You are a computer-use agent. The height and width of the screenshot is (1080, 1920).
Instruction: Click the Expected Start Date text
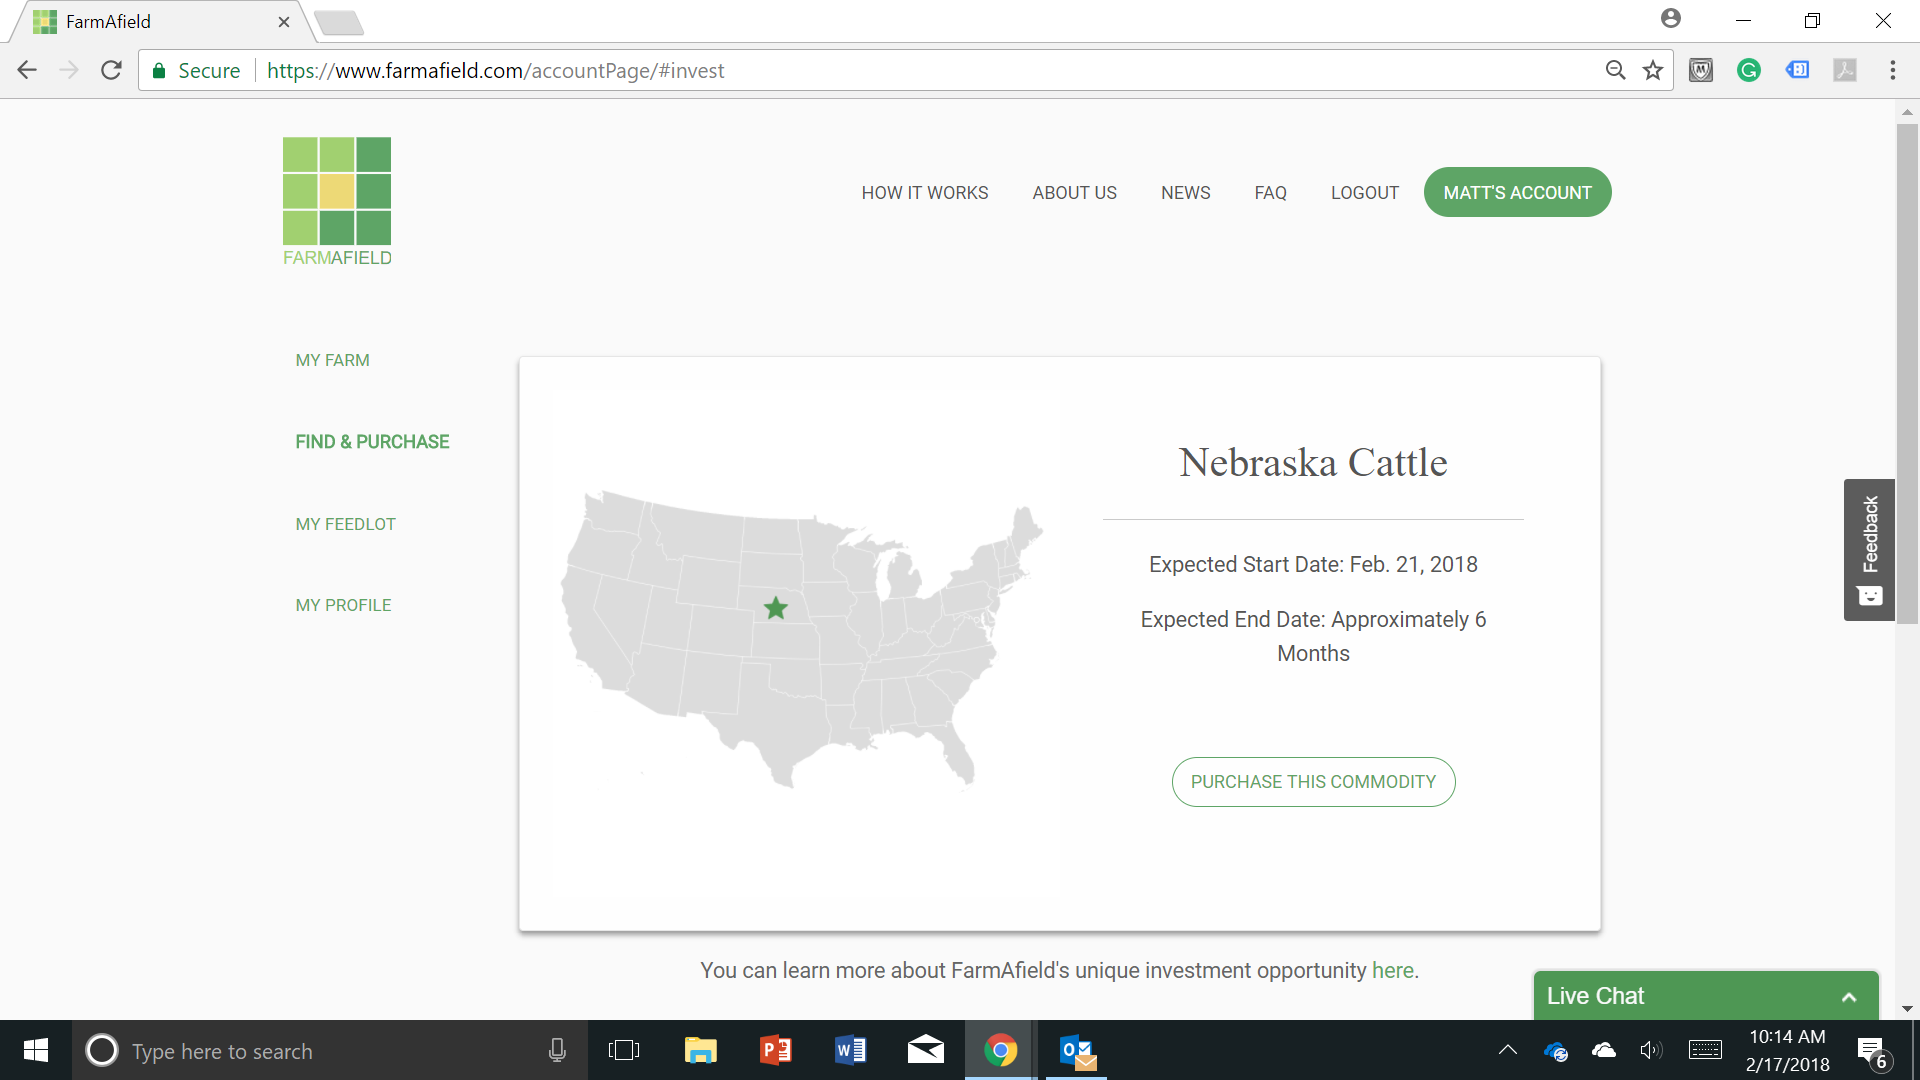(1313, 564)
